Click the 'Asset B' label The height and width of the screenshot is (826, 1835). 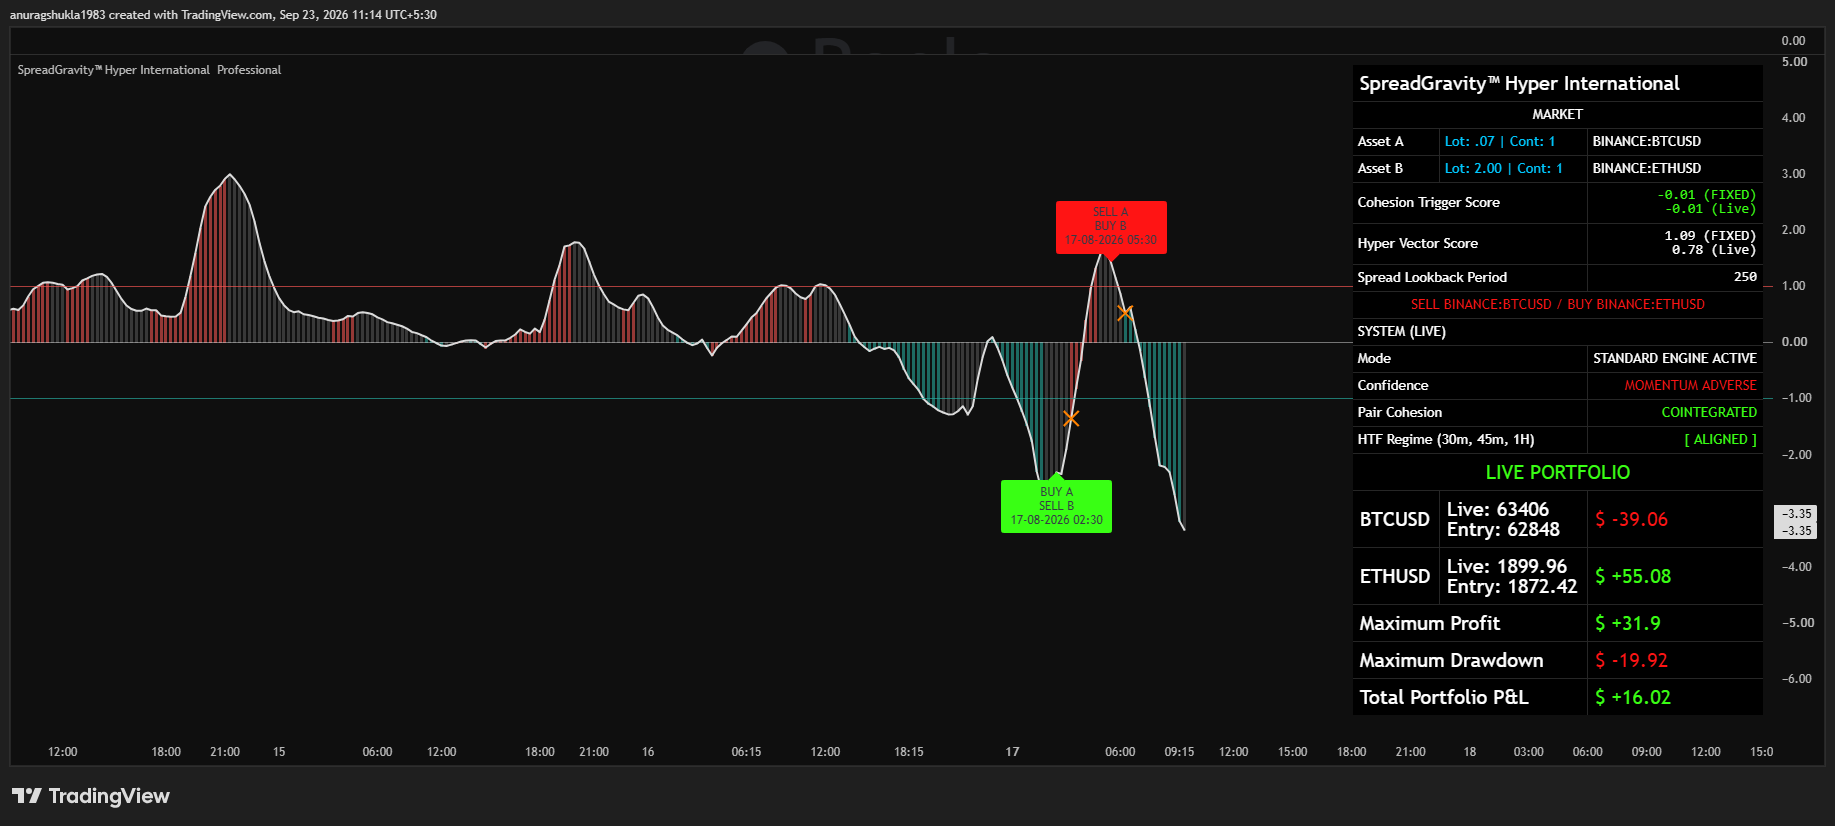tap(1380, 169)
